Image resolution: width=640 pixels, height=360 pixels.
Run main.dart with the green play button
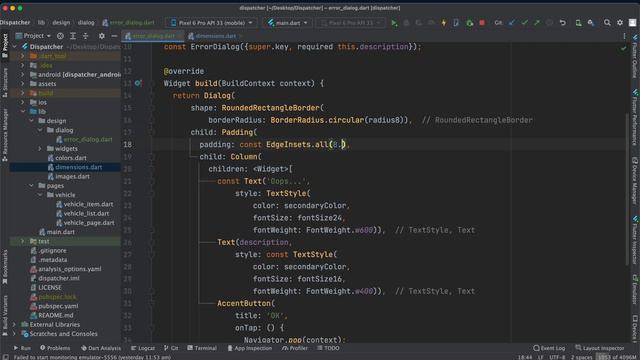(x=394, y=23)
